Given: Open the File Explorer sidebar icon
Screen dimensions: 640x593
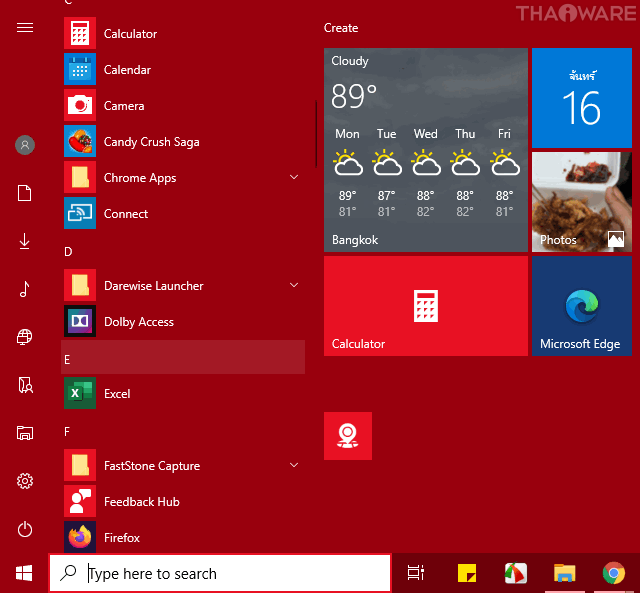Looking at the screenshot, I should (x=24, y=433).
